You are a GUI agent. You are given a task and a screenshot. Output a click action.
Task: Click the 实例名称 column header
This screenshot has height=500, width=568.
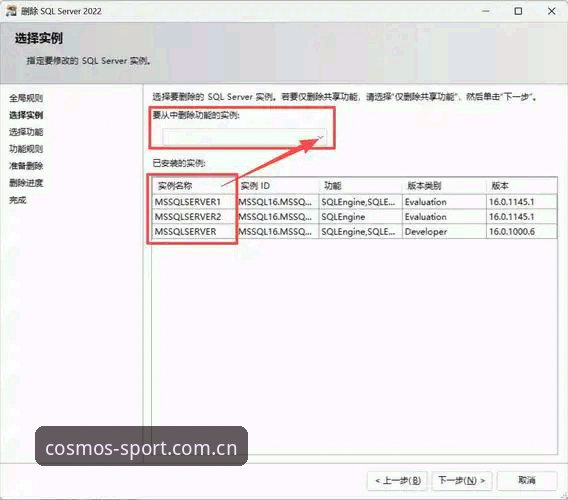click(x=194, y=186)
